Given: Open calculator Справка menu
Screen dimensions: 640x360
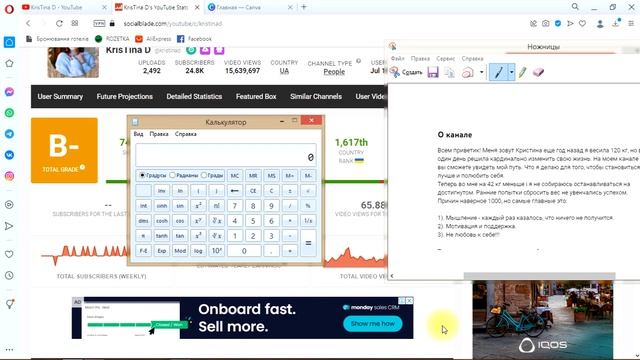Looking at the screenshot, I should point(186,134).
